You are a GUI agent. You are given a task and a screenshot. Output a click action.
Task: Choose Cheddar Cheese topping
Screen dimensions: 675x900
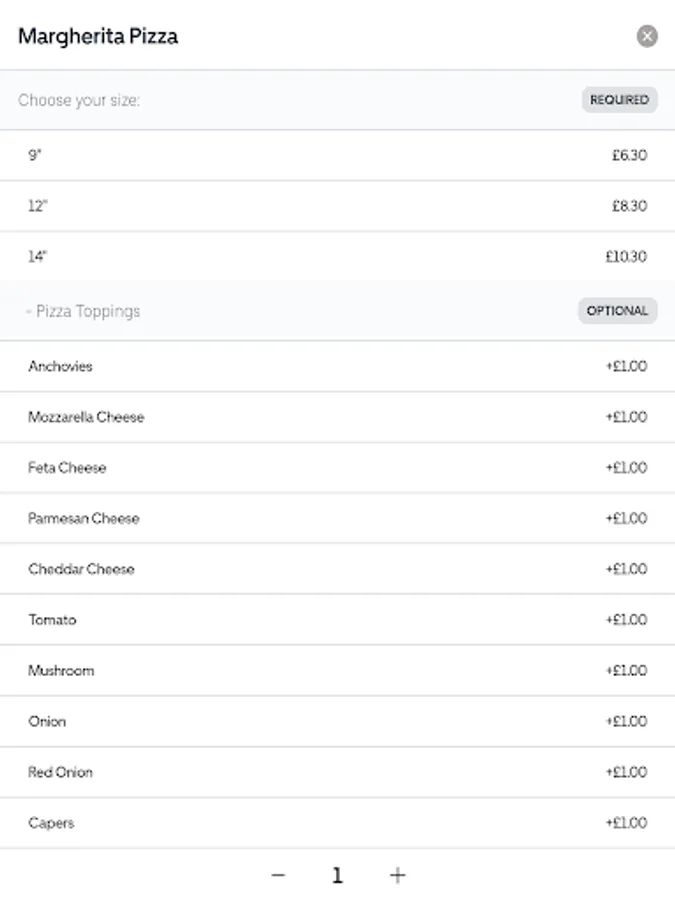point(337,569)
